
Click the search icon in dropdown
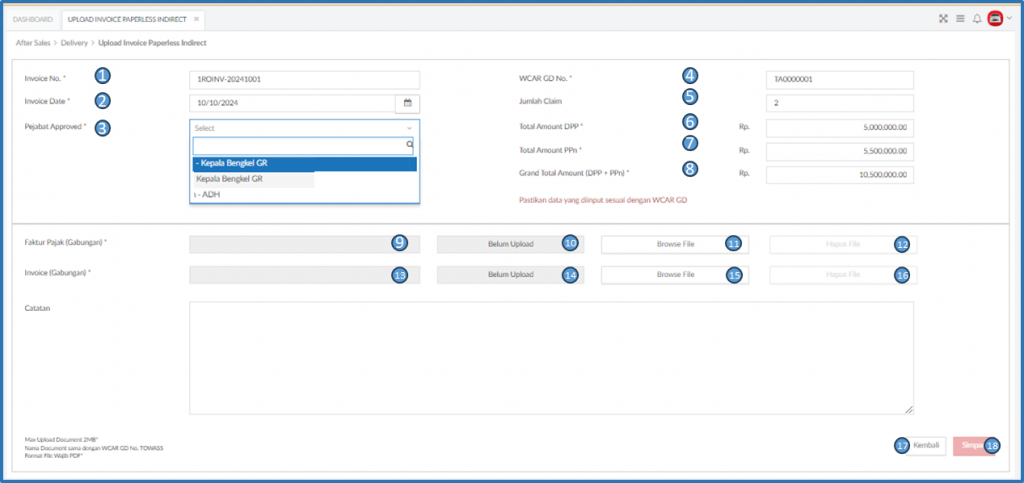409,145
